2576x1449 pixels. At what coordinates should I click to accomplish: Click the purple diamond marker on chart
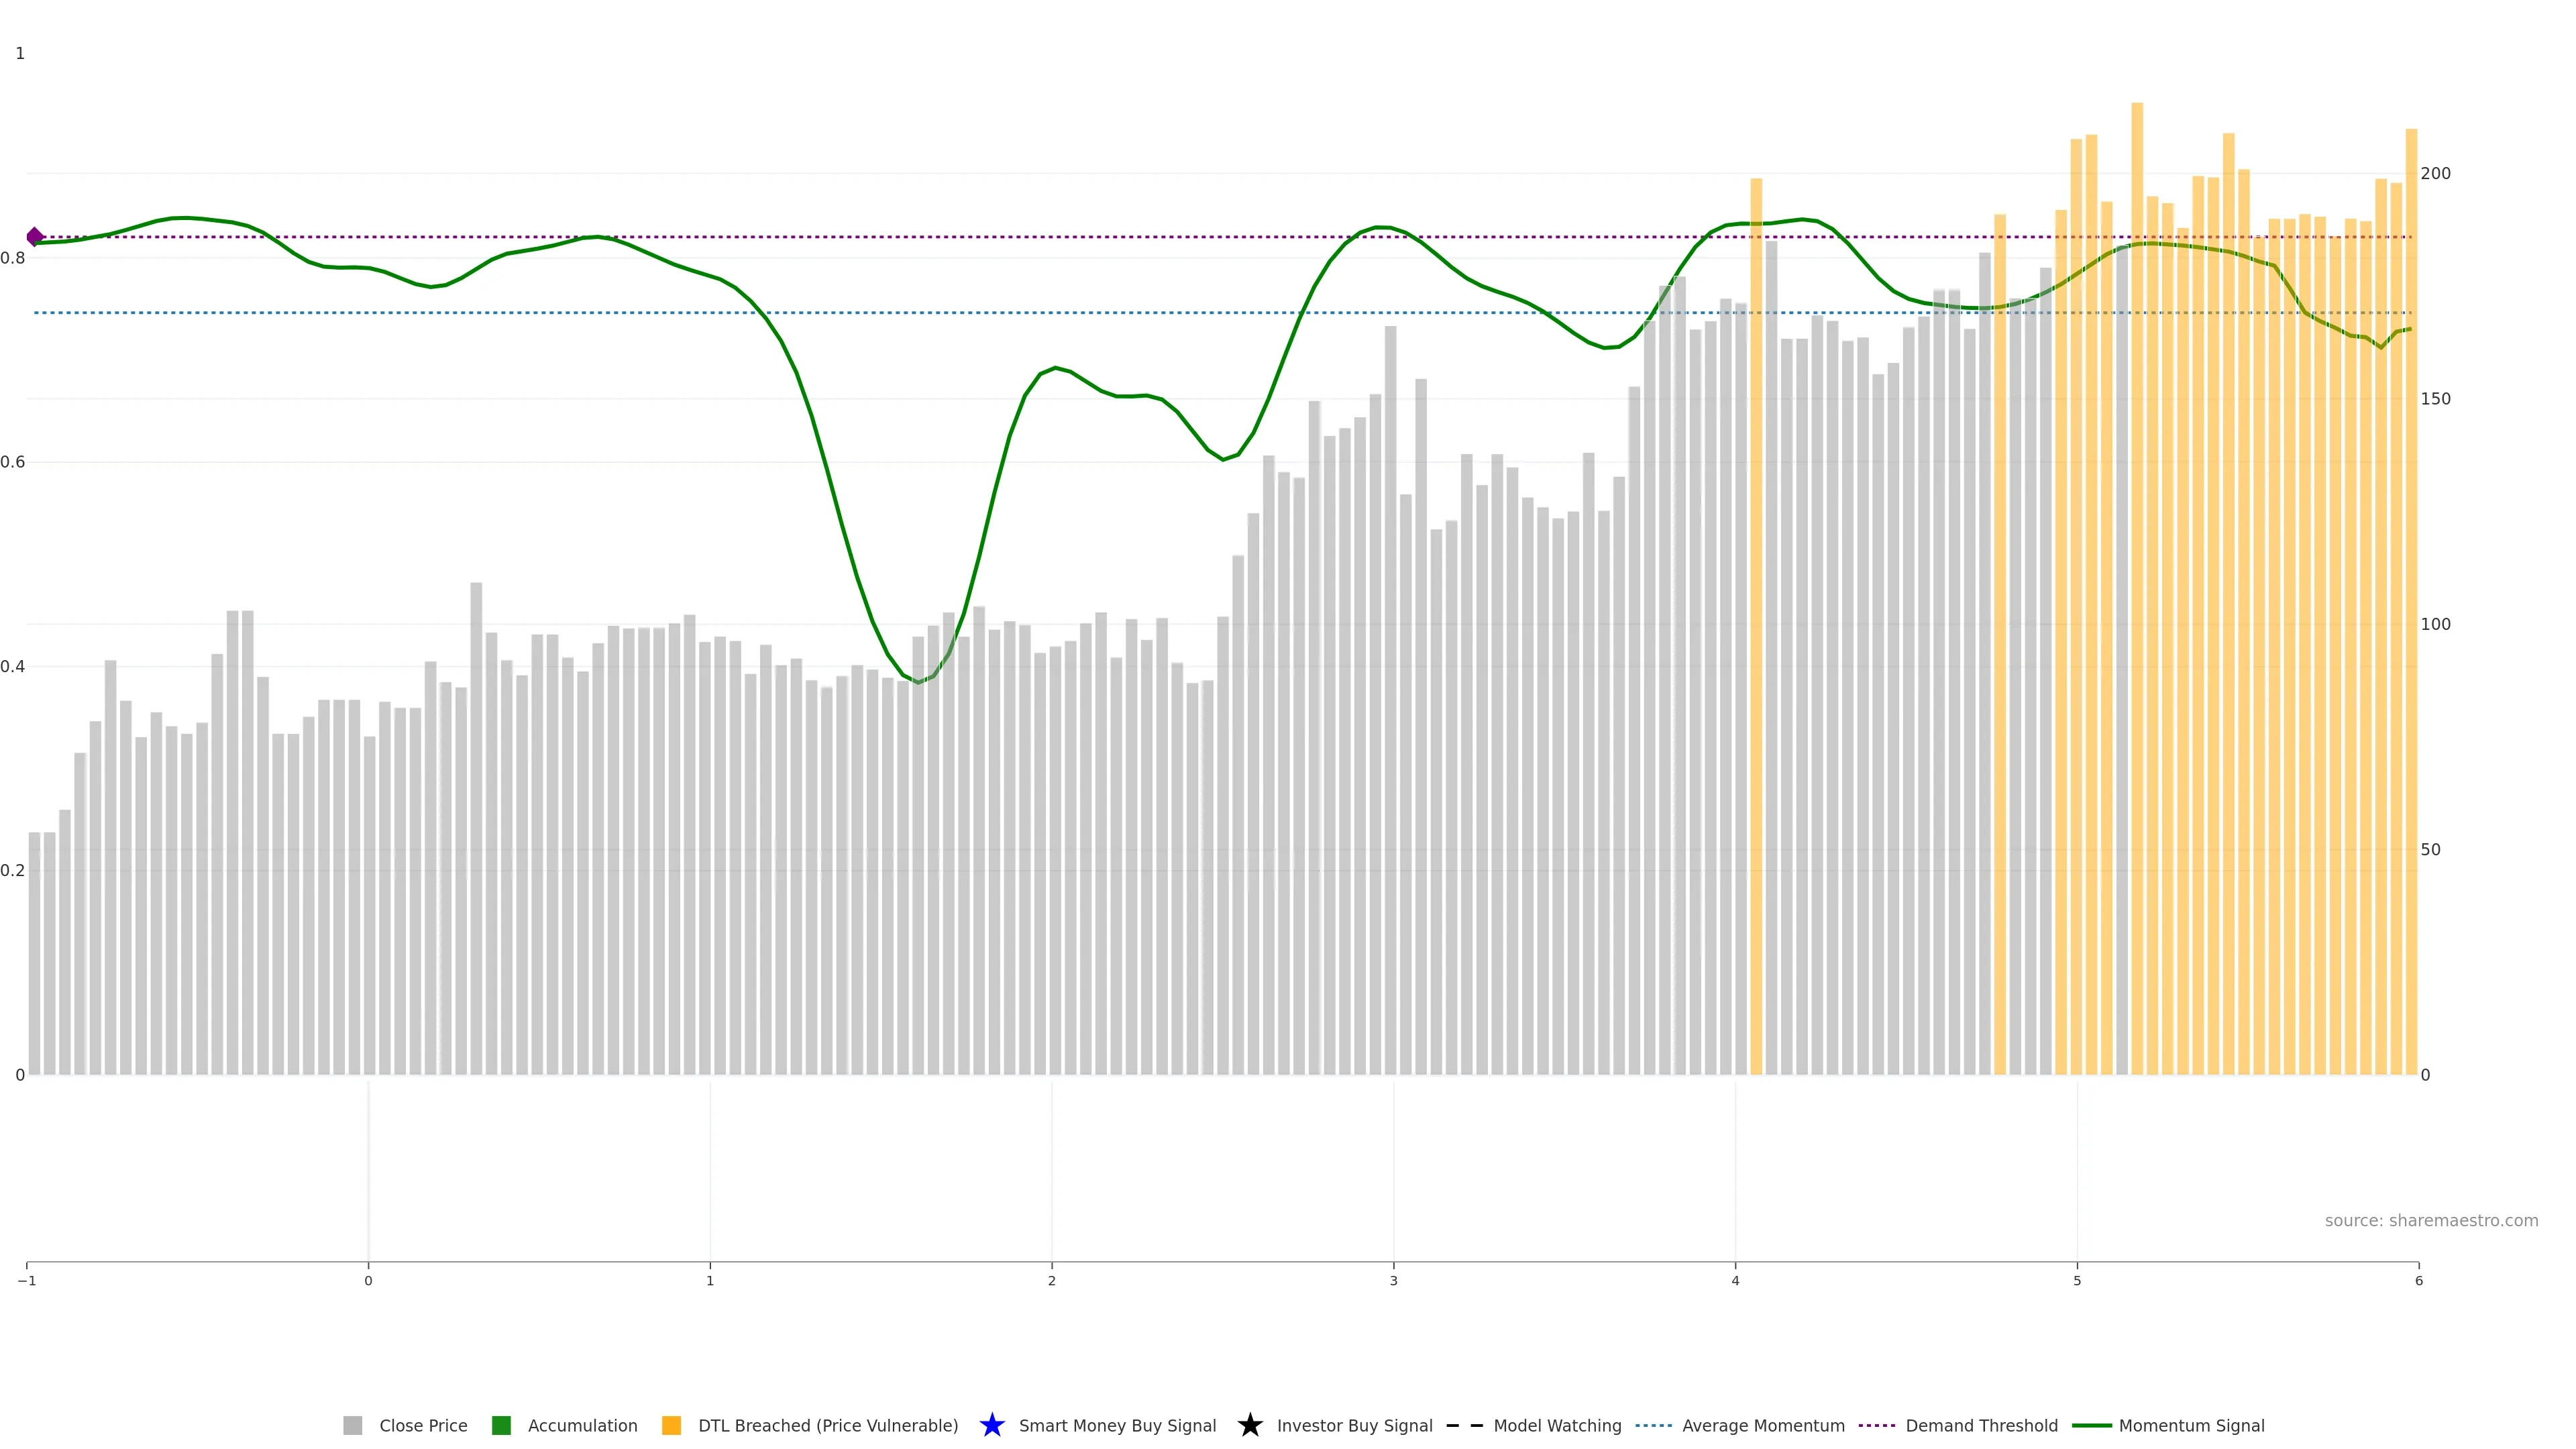click(35, 237)
